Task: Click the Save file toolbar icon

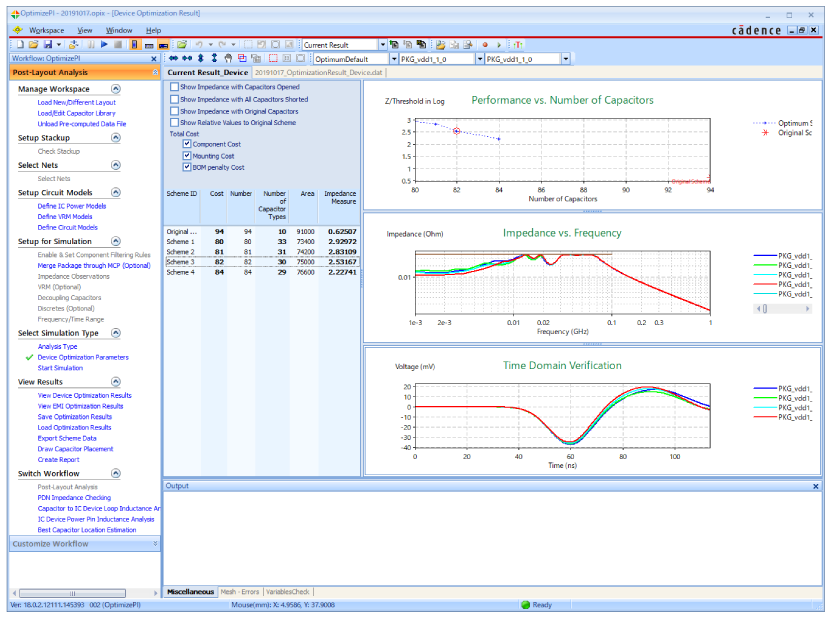Action: tap(46, 45)
